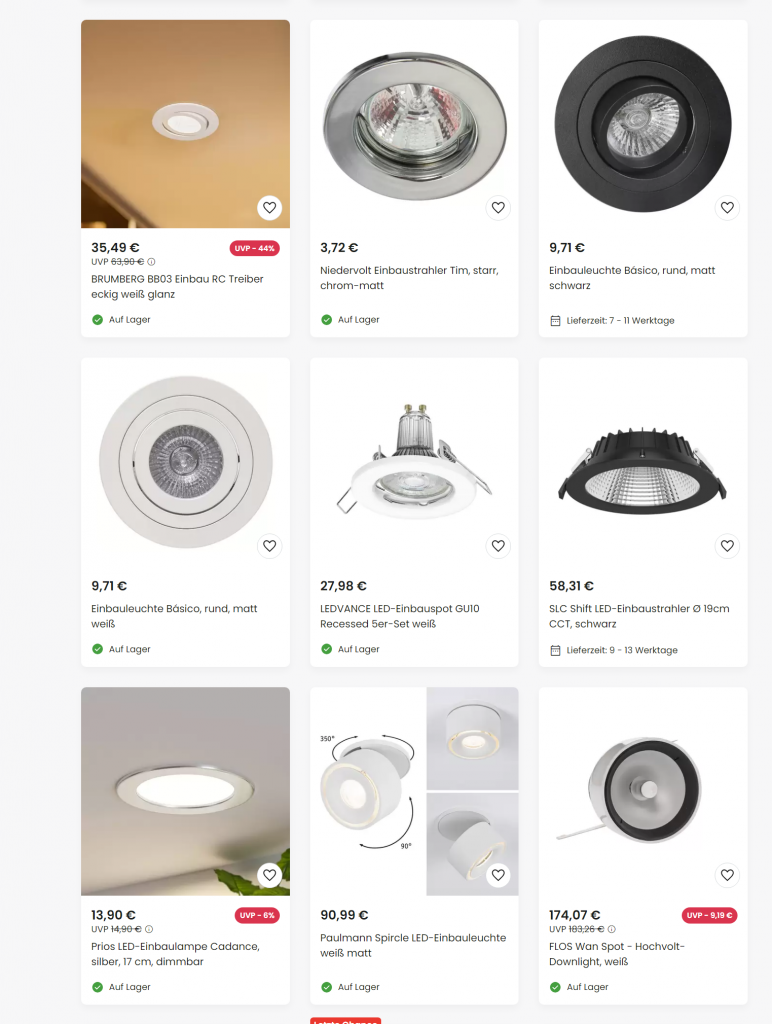Wishlist the white Básico Einbauleuchte
Viewport: 772px width, 1024px height.
coord(269,546)
